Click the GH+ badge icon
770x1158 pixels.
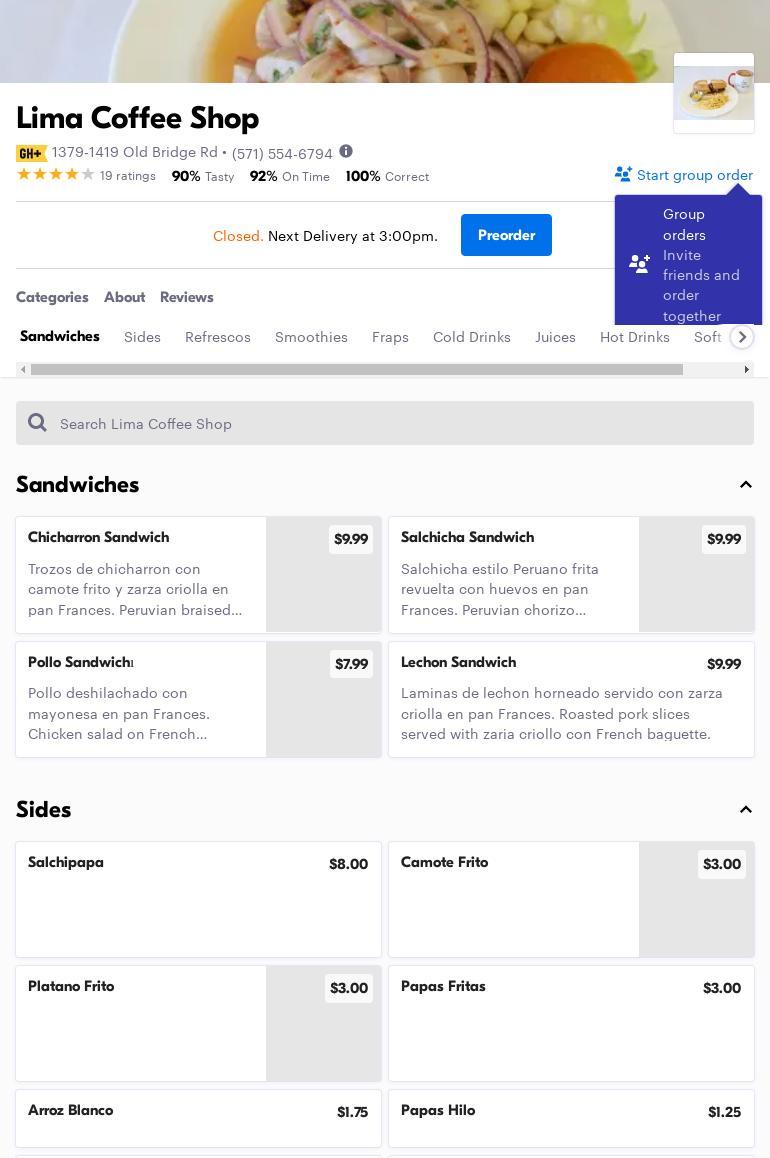(31, 154)
